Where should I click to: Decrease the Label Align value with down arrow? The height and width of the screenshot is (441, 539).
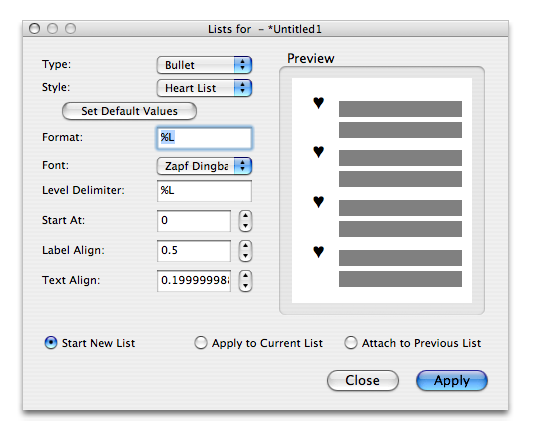coord(245,256)
